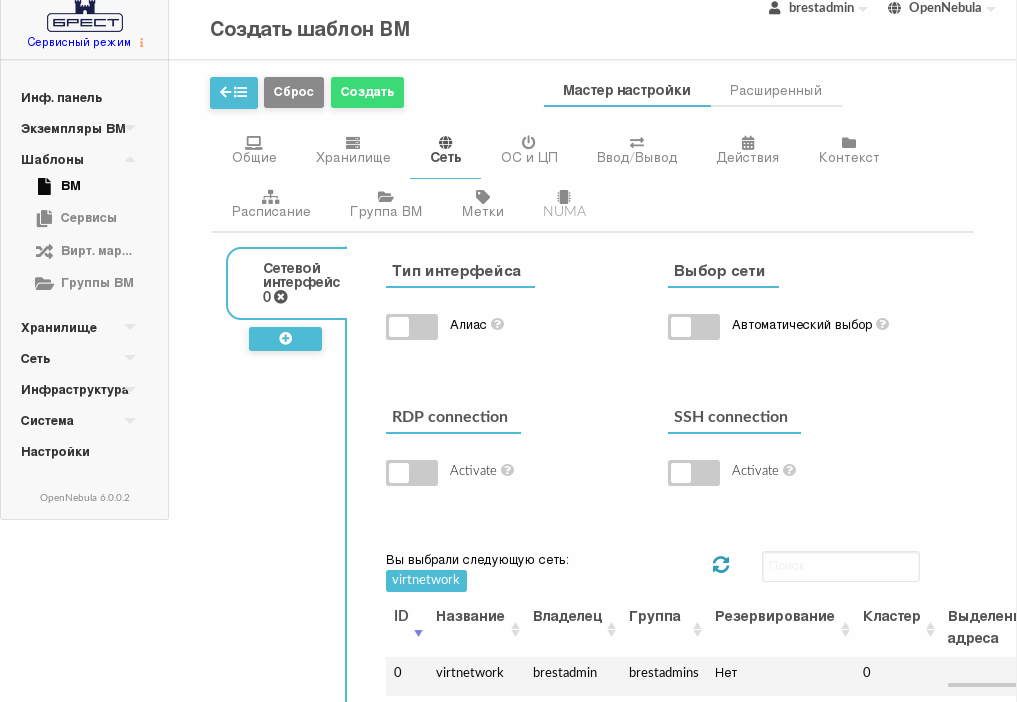Screen dimensions: 1017x702
Task: Toggle the Алиас switch
Action: [x=412, y=327]
